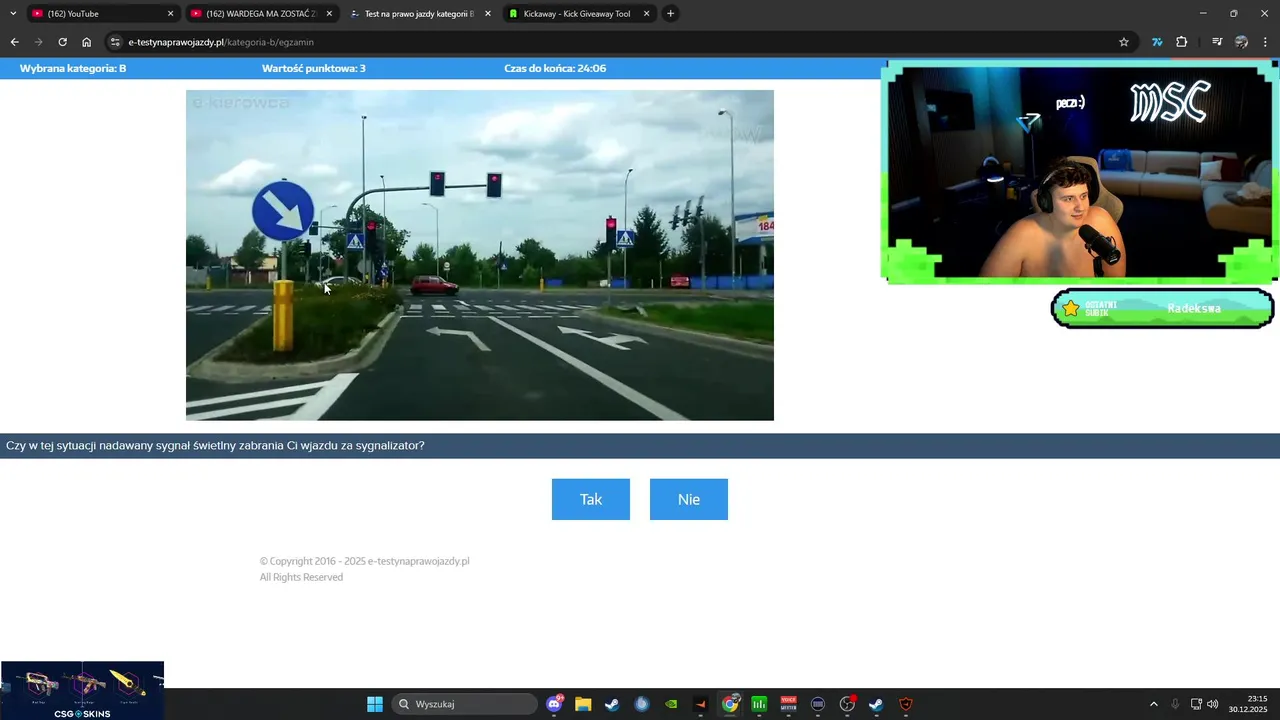This screenshot has height=720, width=1280.
Task: Open the red shield app in taskbar
Action: (906, 704)
